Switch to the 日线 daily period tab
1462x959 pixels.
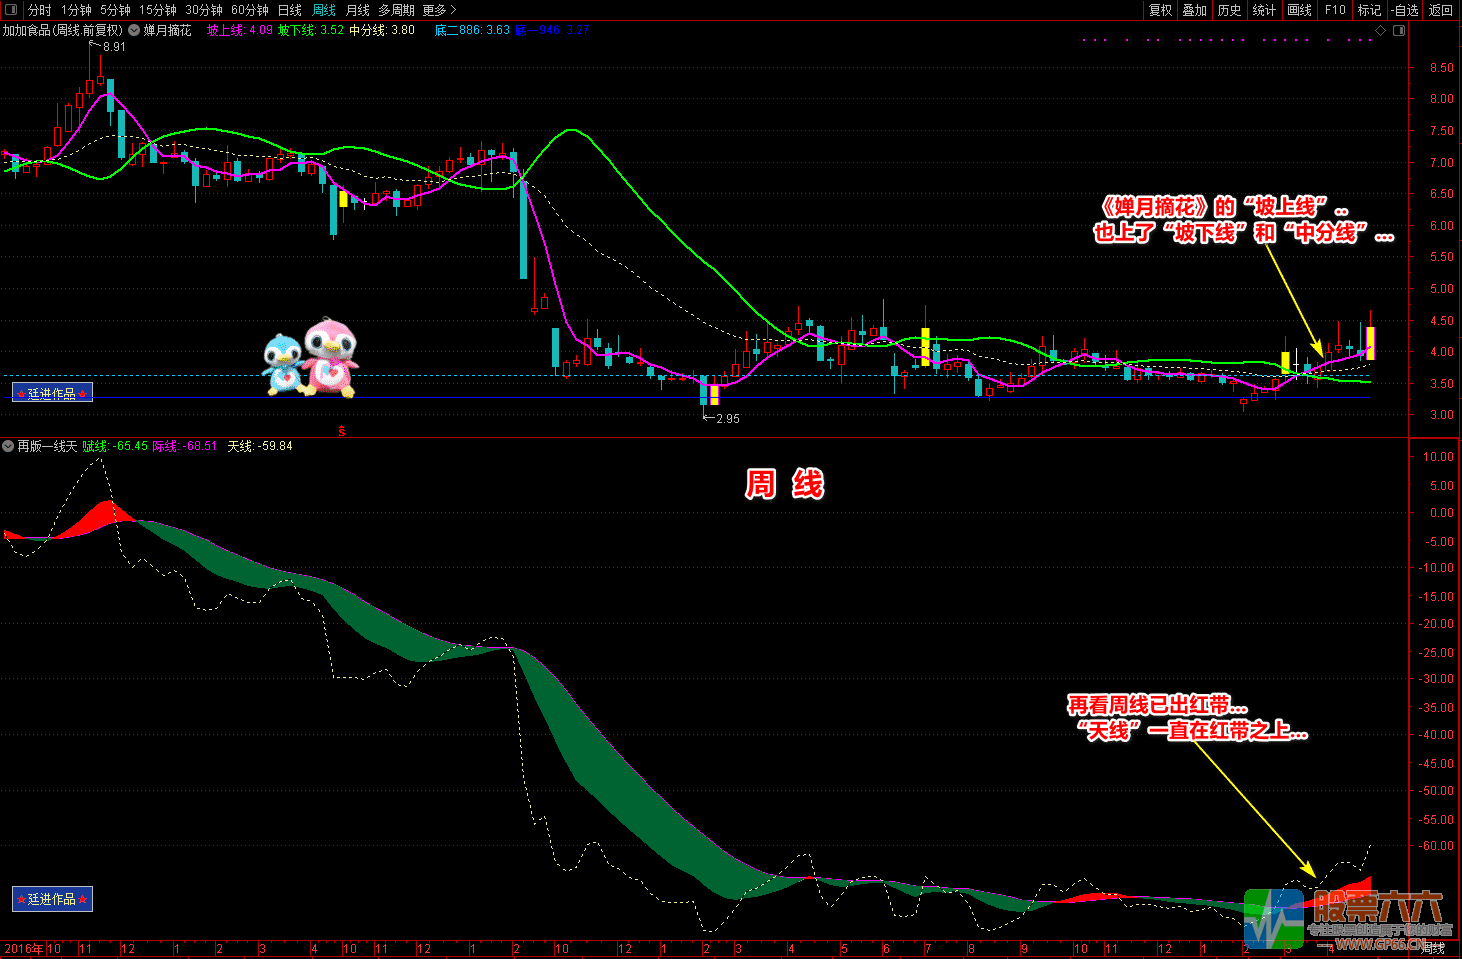[x=289, y=10]
